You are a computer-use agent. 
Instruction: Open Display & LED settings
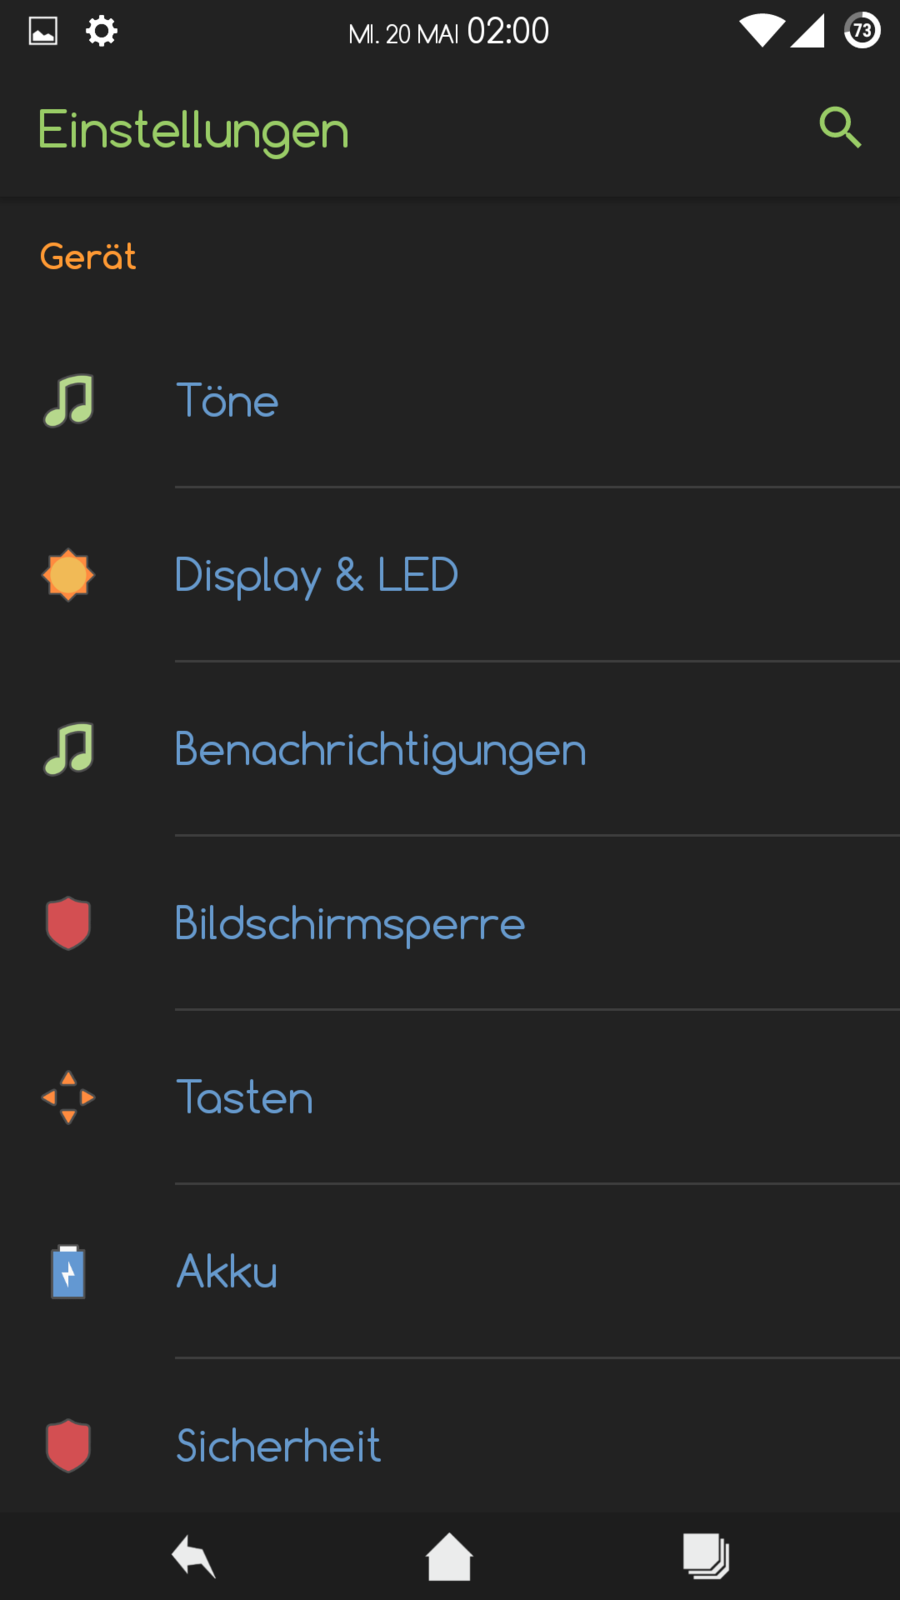tap(316, 575)
